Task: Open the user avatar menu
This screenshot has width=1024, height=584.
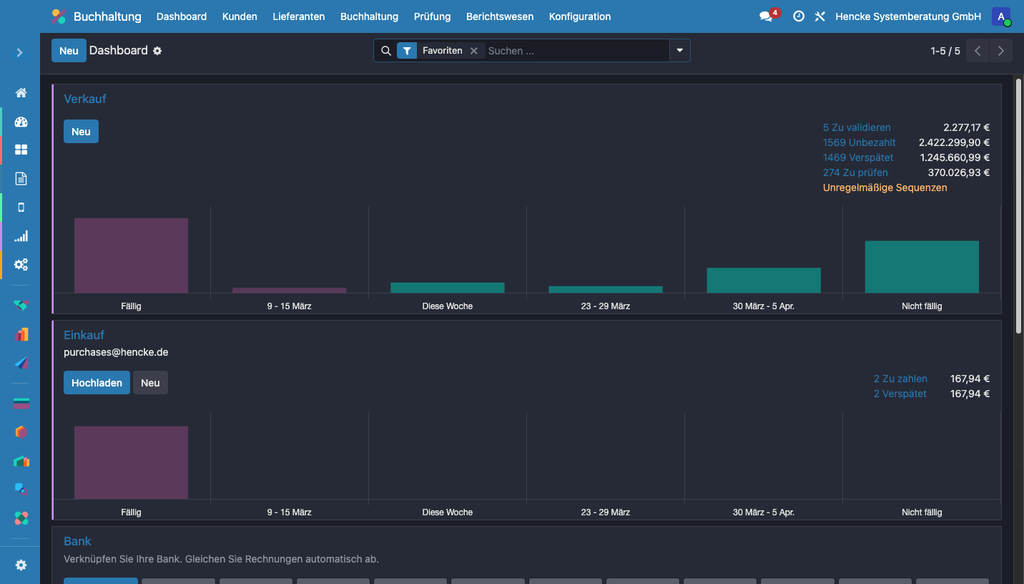Action: tap(1000, 16)
